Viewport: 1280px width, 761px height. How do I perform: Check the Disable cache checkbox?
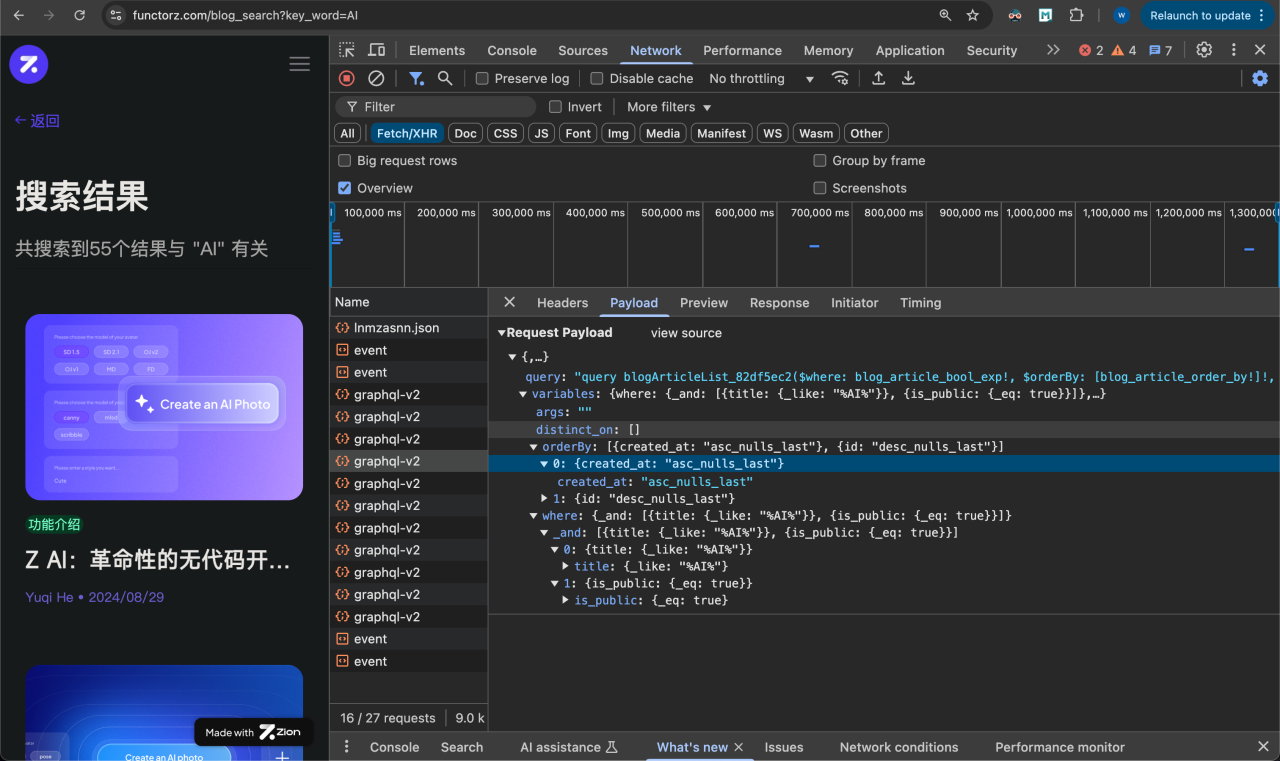597,79
